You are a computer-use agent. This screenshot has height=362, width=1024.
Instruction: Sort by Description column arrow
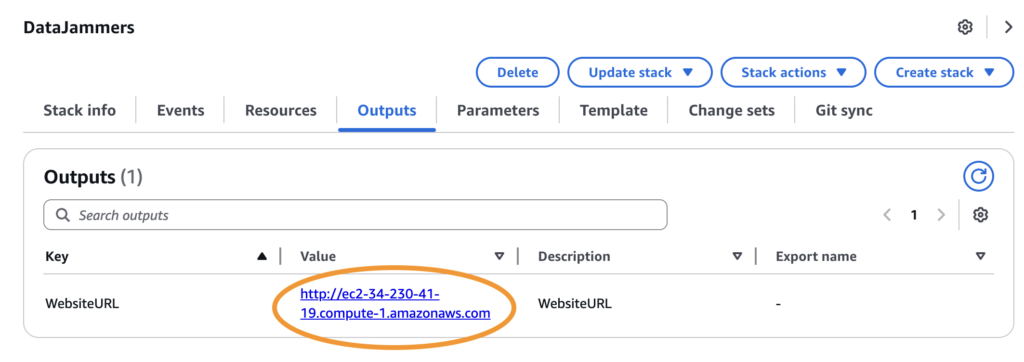tap(737, 257)
